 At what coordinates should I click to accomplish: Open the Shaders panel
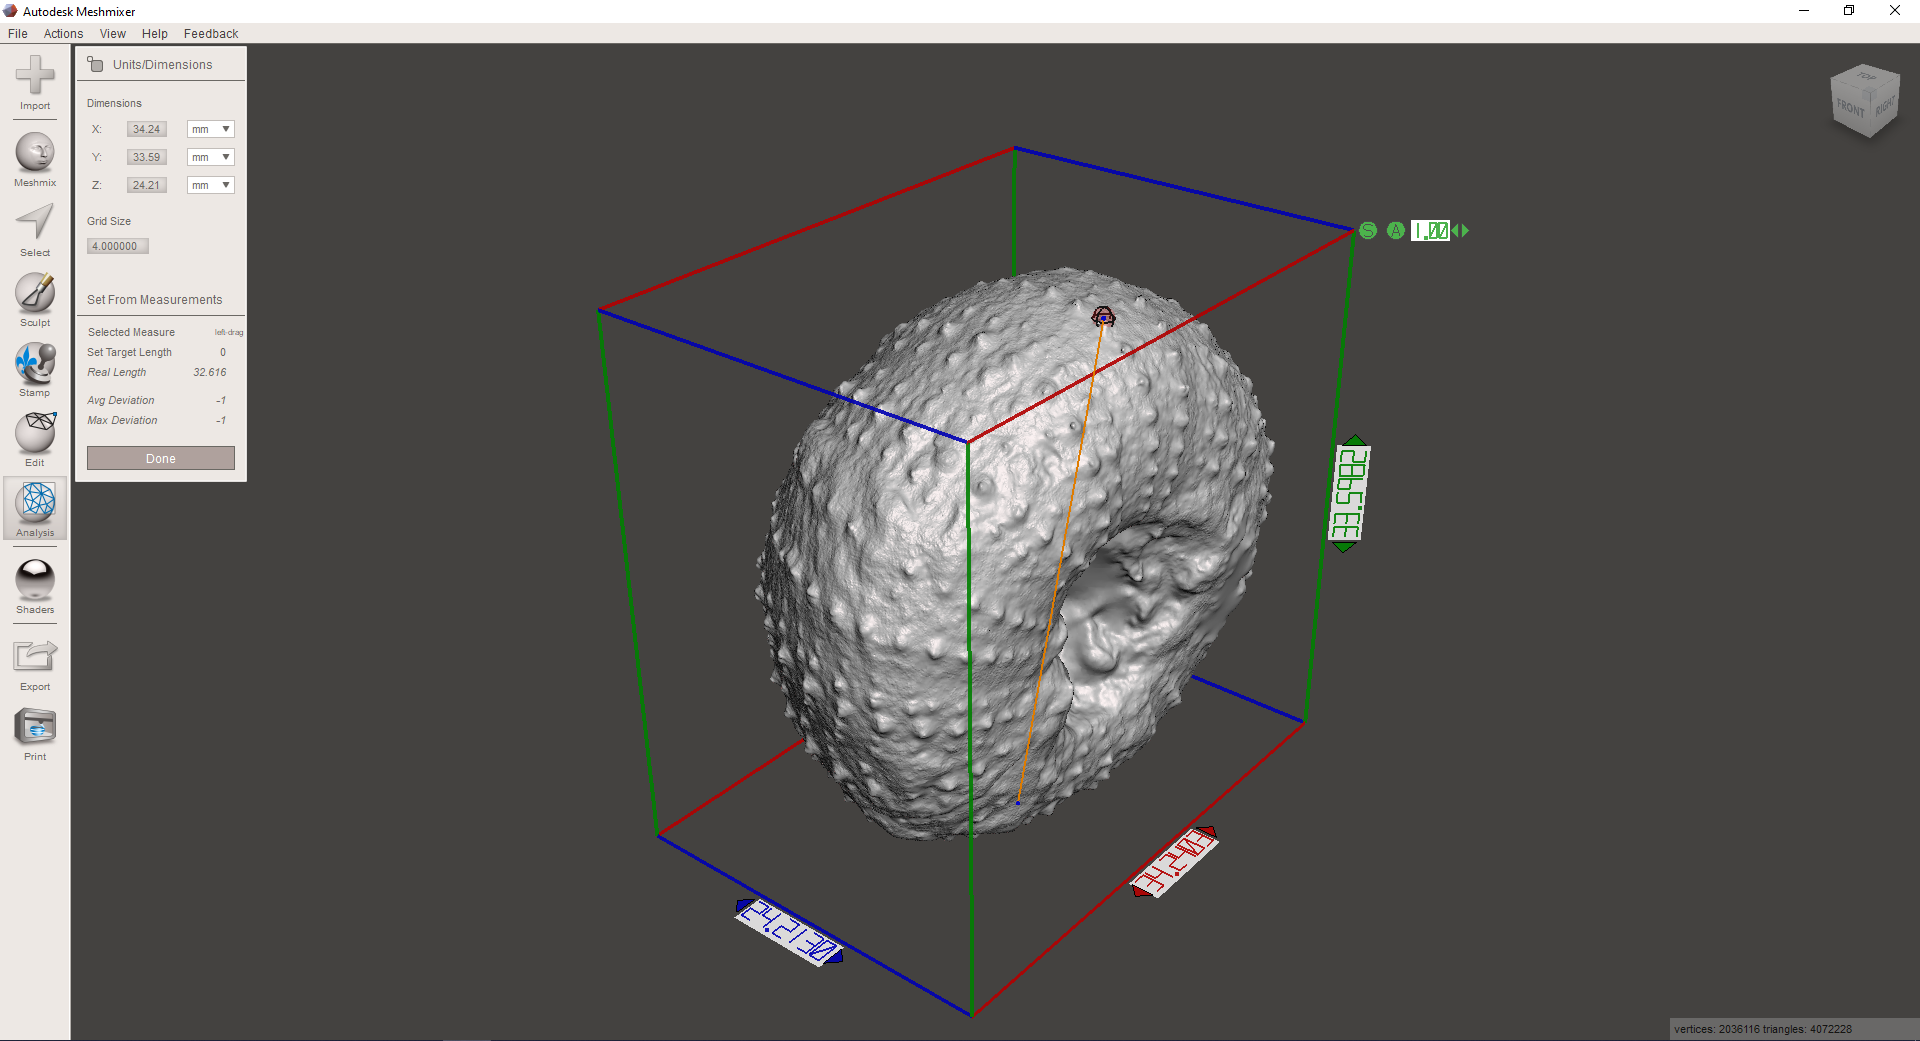coord(35,580)
